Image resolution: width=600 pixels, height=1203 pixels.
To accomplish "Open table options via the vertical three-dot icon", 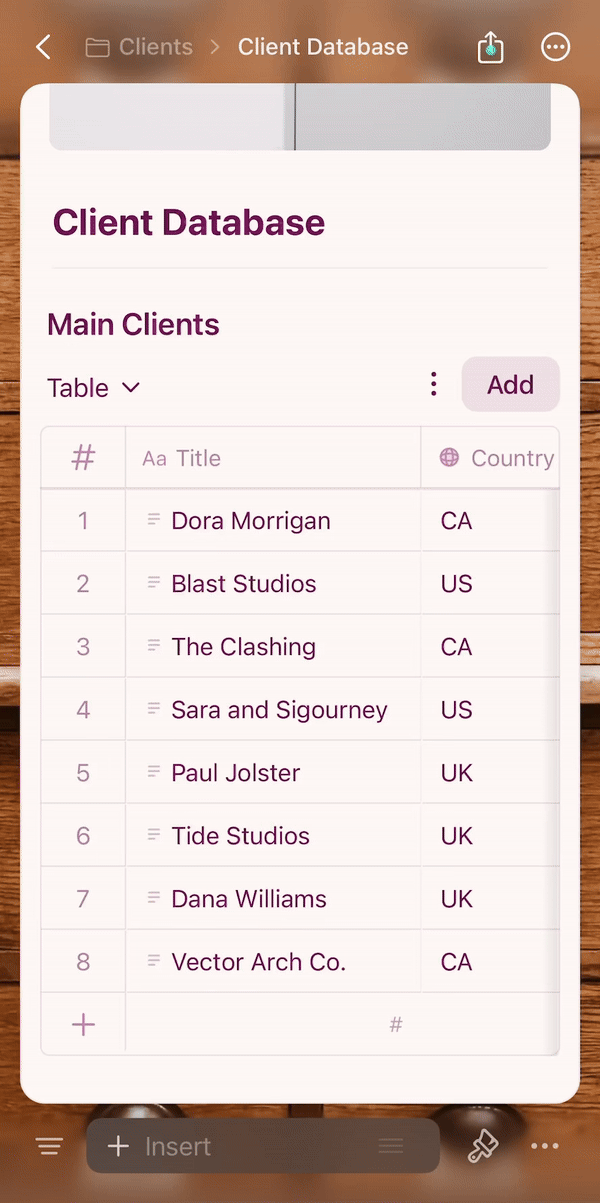I will click(433, 383).
